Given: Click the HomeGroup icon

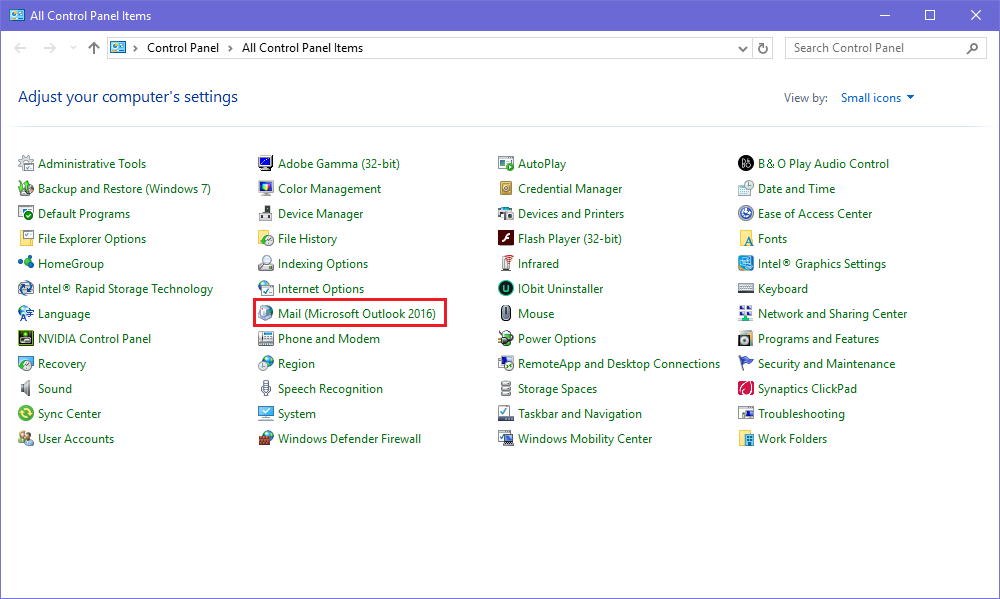Looking at the screenshot, I should pos(26,263).
